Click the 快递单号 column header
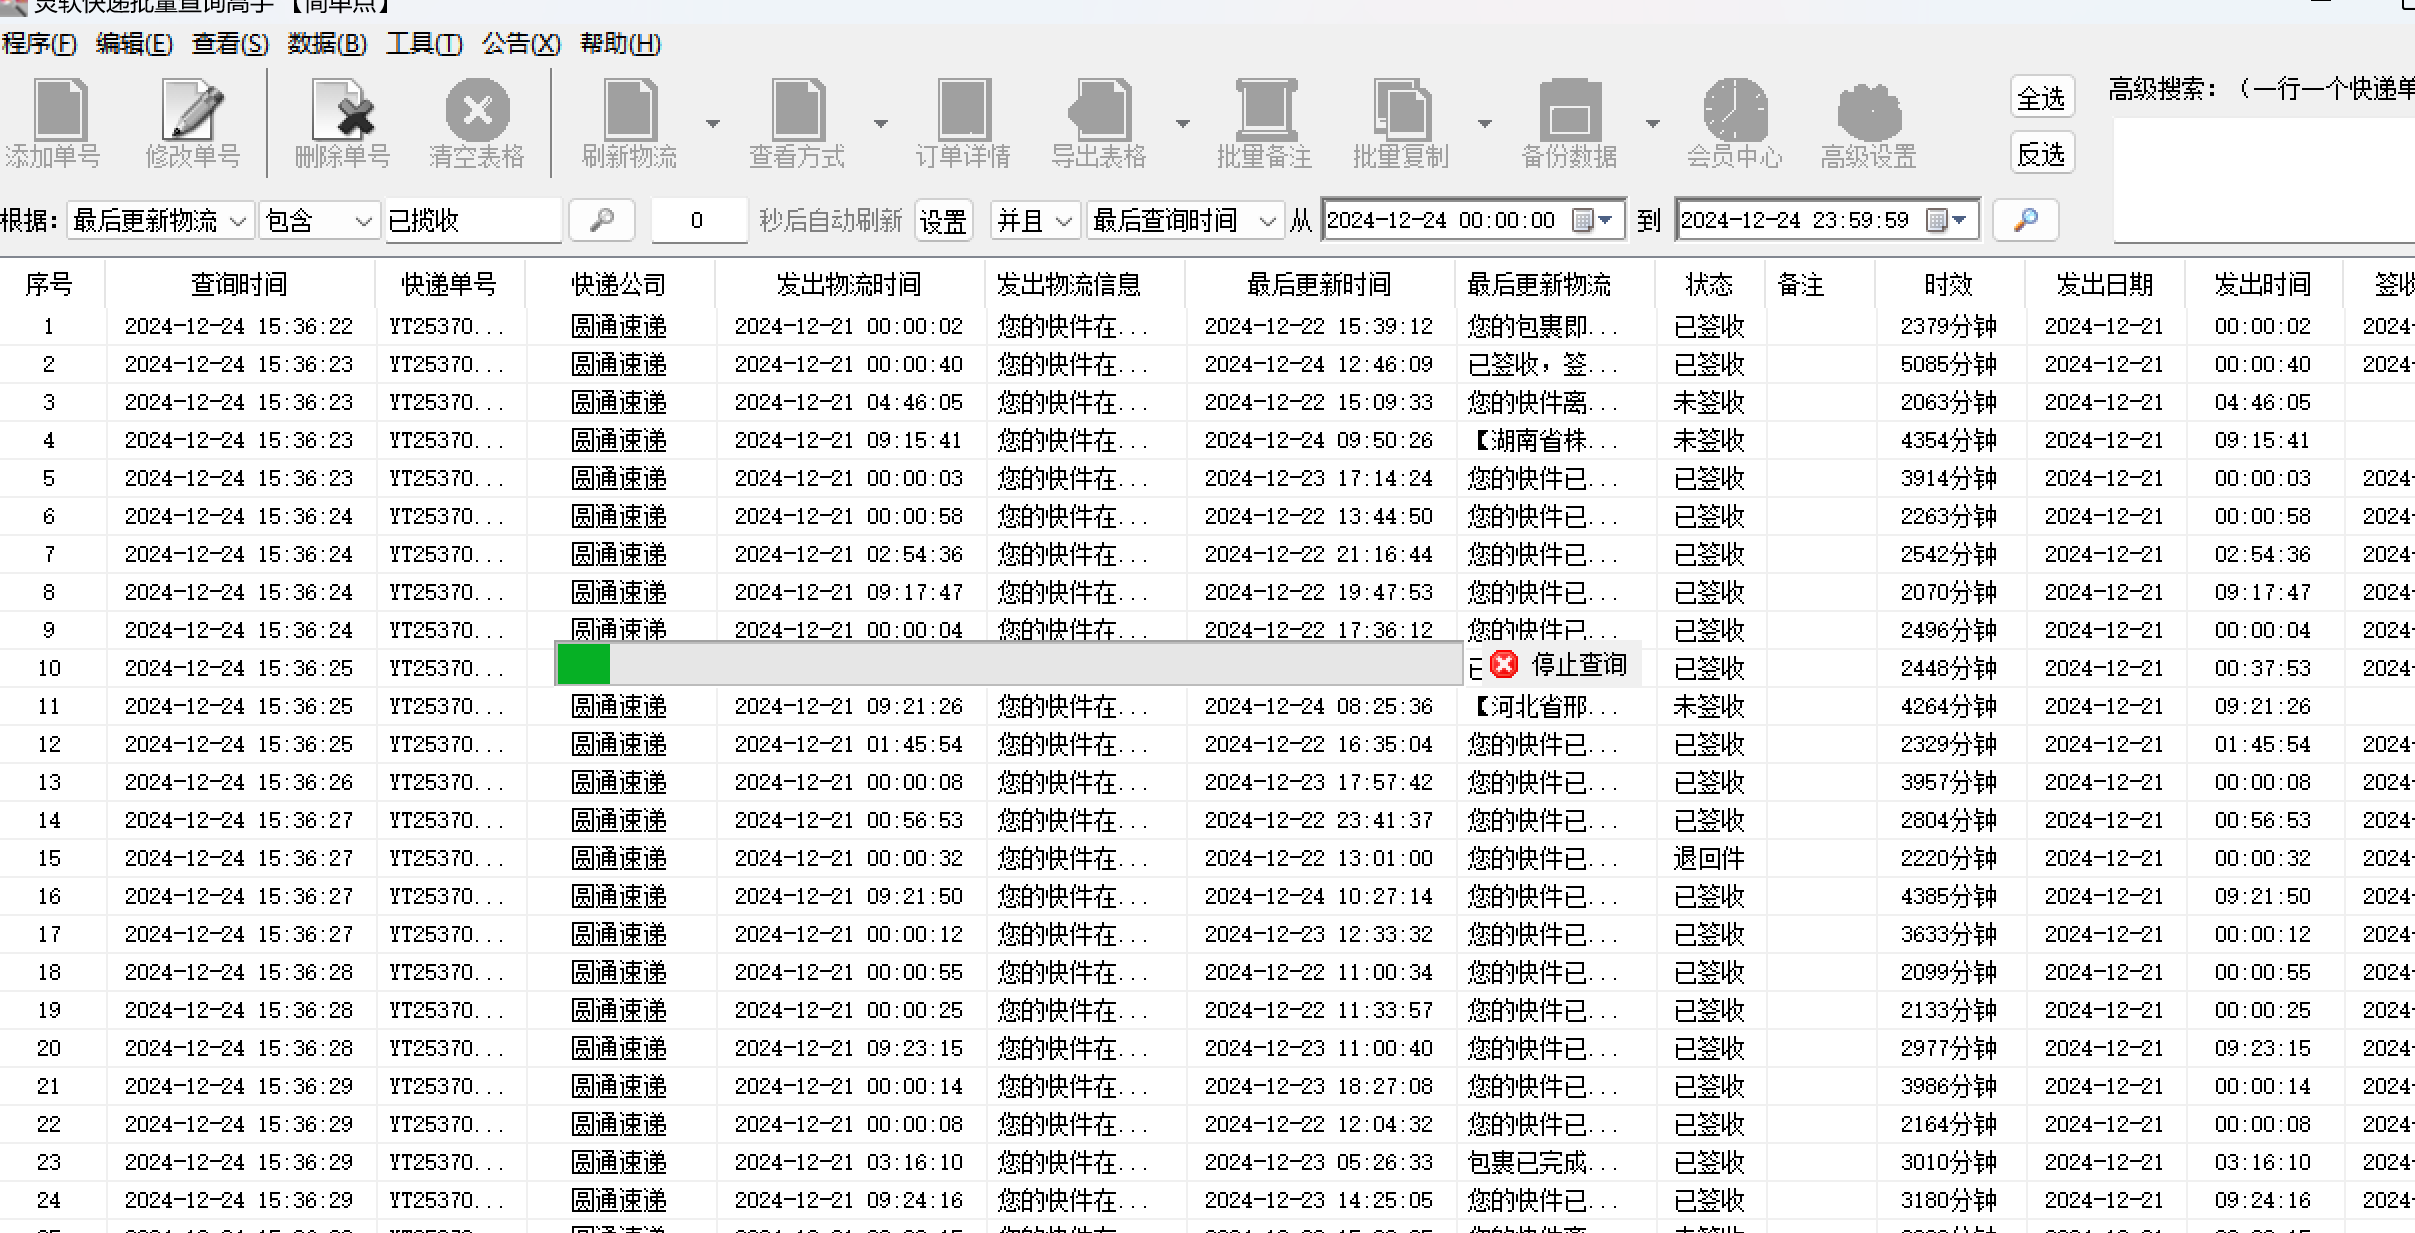This screenshot has width=2415, height=1233. (x=449, y=285)
